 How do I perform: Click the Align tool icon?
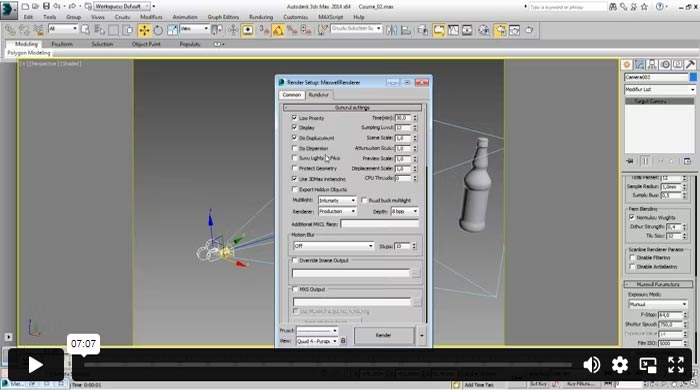pos(406,30)
